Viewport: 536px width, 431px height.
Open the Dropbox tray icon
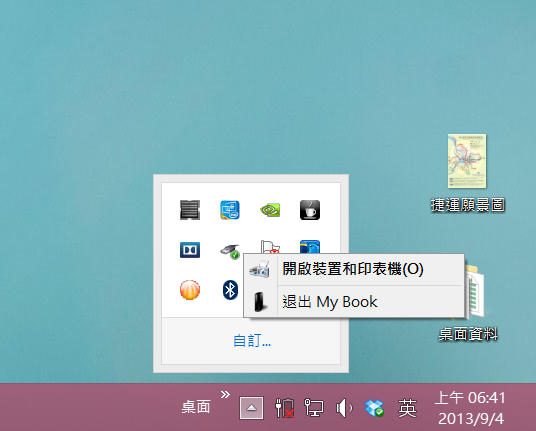(374, 407)
